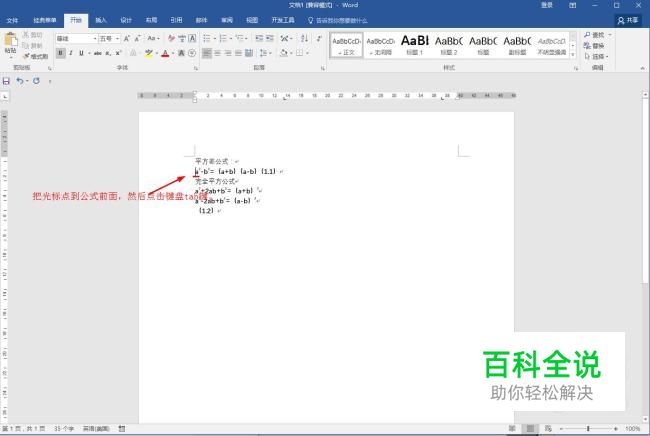Open the font size dropdown
Viewport: 650px width, 436px height.
tap(117, 39)
